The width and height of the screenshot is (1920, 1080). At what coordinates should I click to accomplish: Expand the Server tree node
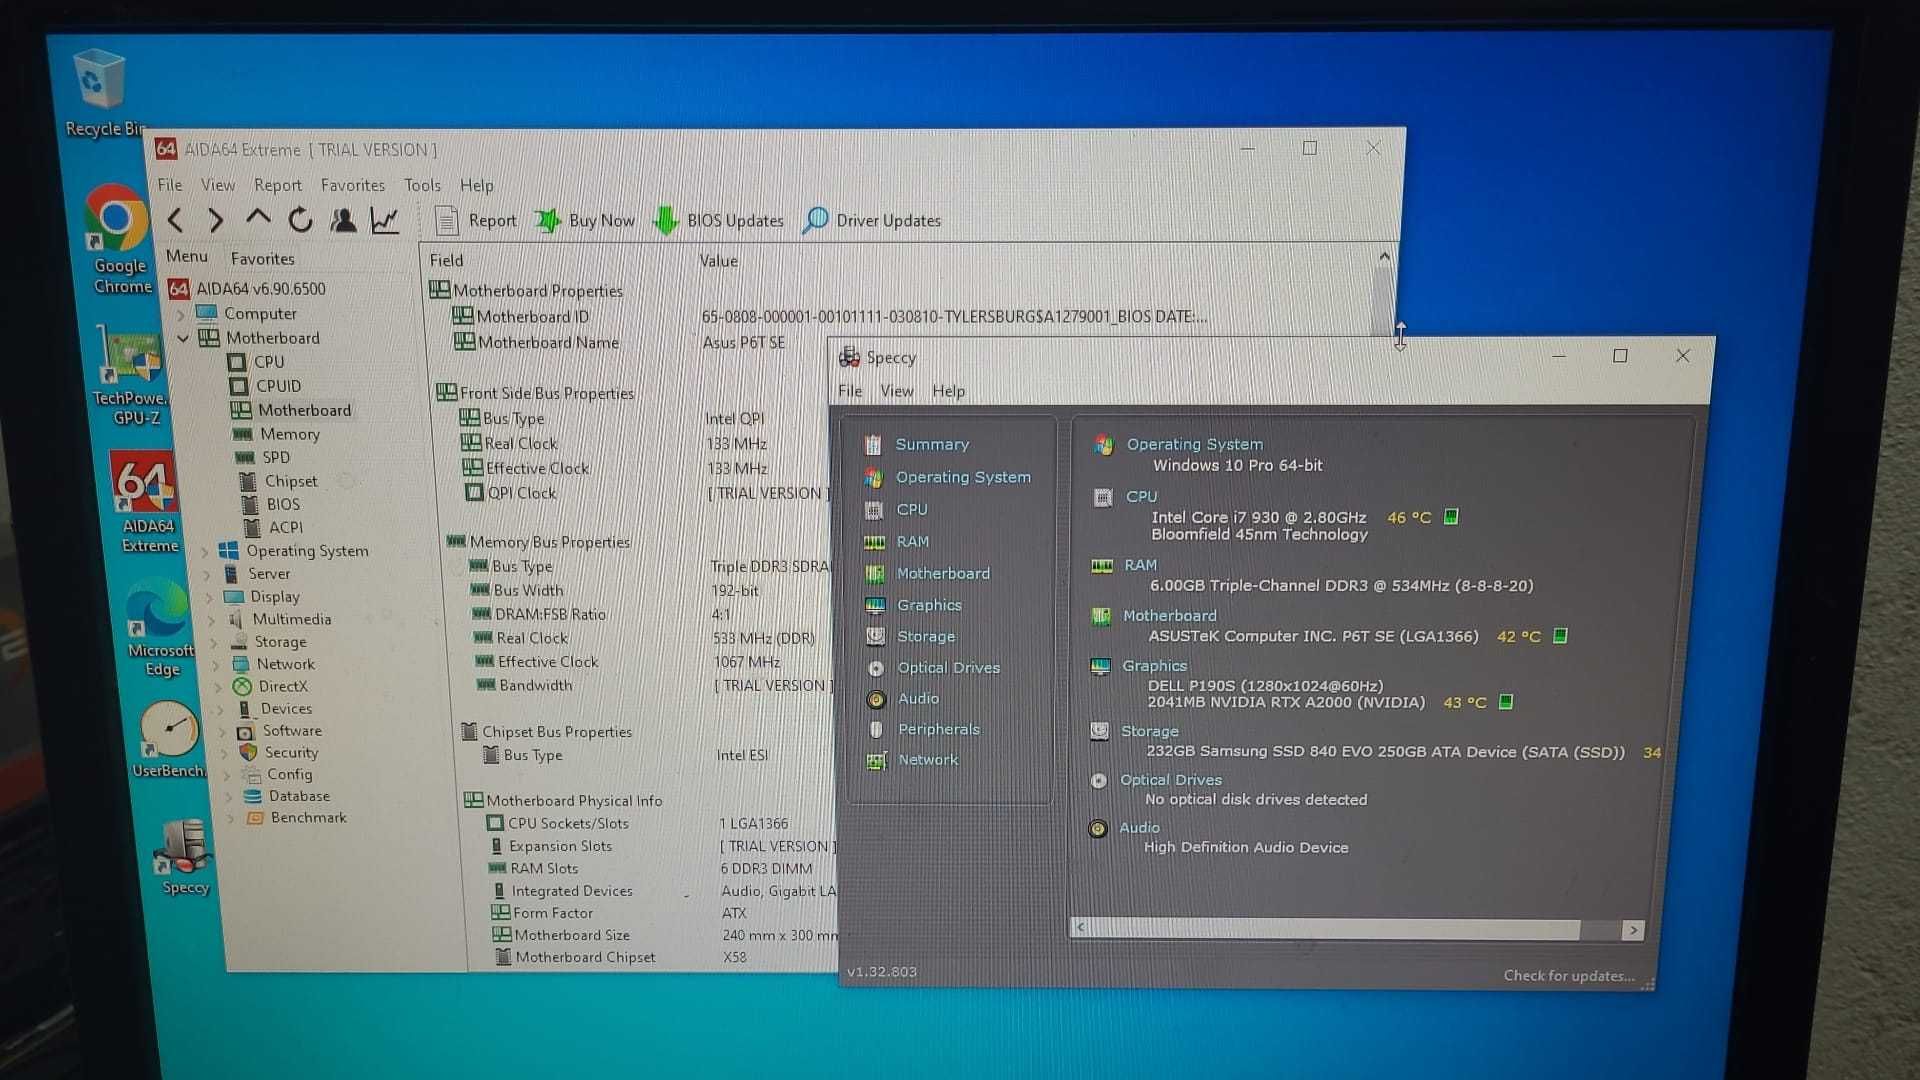tap(207, 574)
